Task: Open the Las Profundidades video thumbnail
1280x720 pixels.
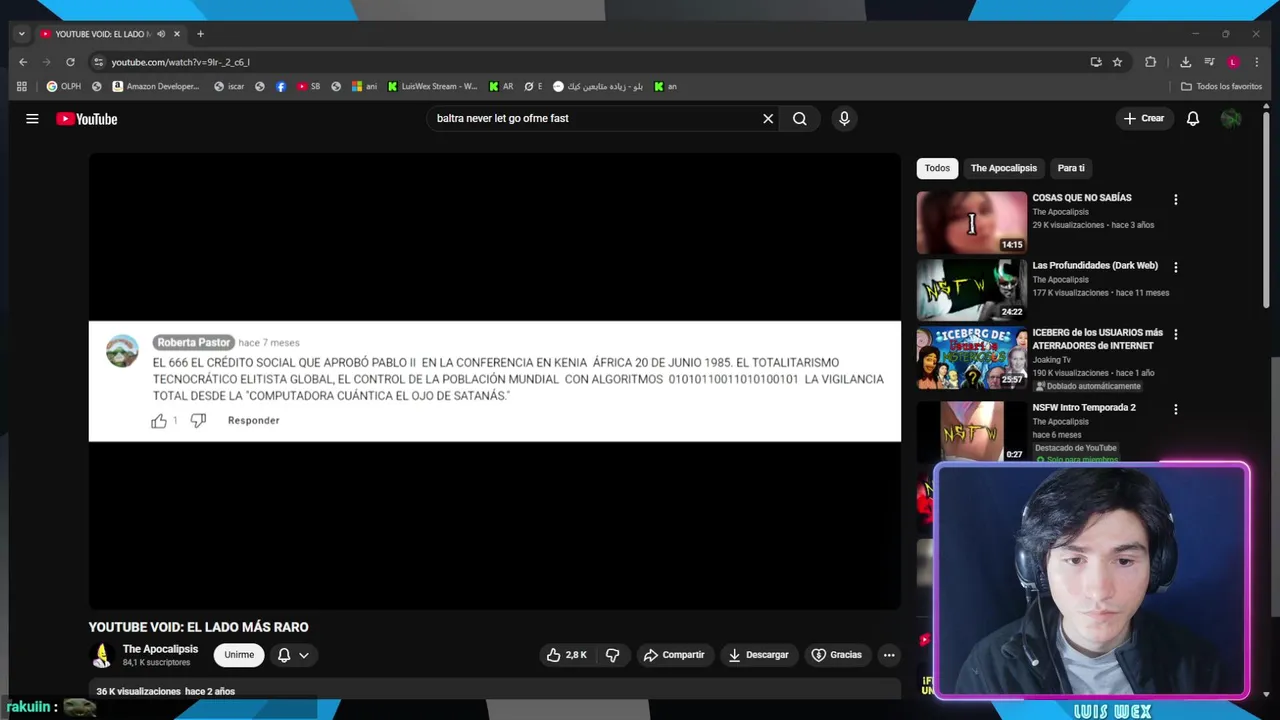Action: 972,290
